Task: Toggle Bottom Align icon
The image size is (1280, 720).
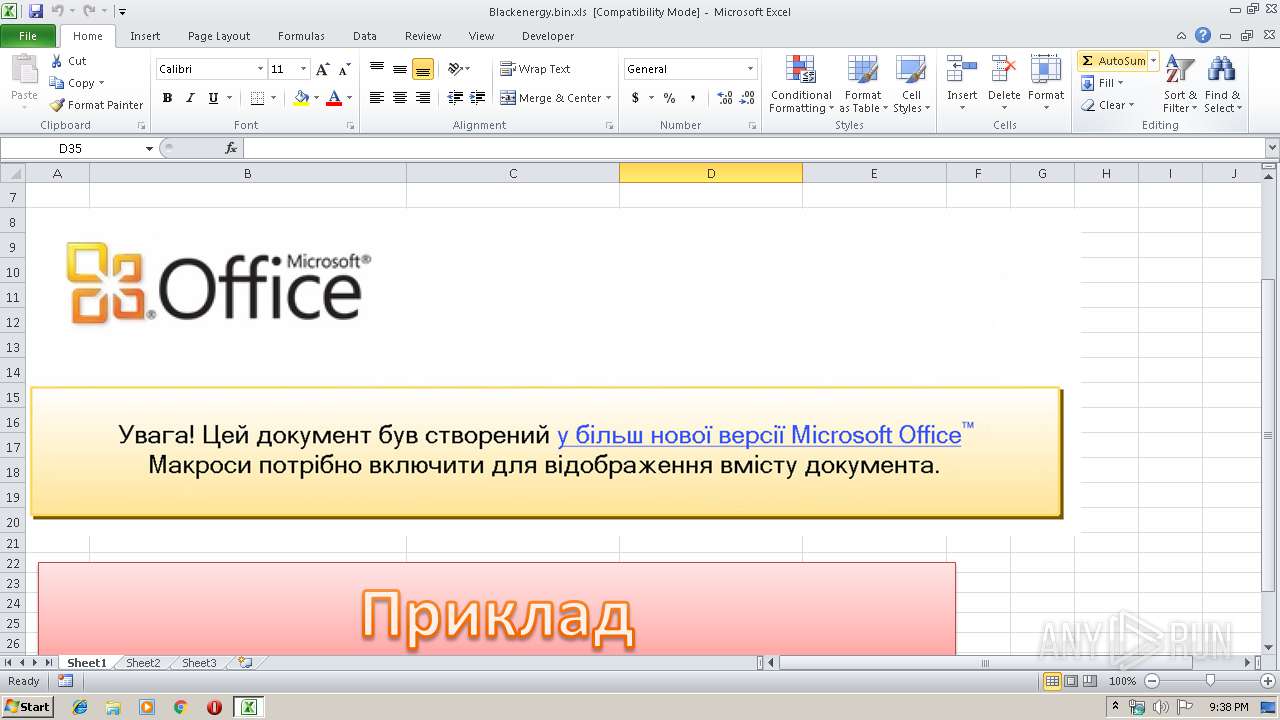Action: coord(423,69)
